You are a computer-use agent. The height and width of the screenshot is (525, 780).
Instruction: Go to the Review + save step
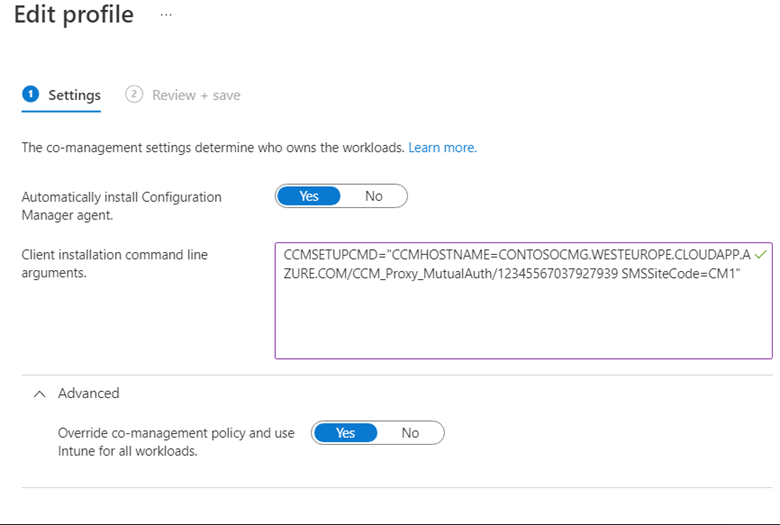183,95
